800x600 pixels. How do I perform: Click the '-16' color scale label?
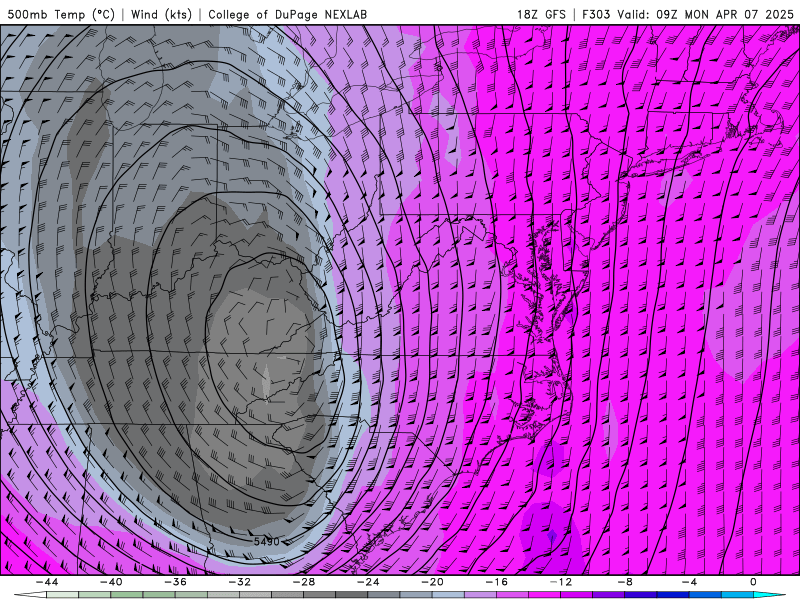click(496, 582)
